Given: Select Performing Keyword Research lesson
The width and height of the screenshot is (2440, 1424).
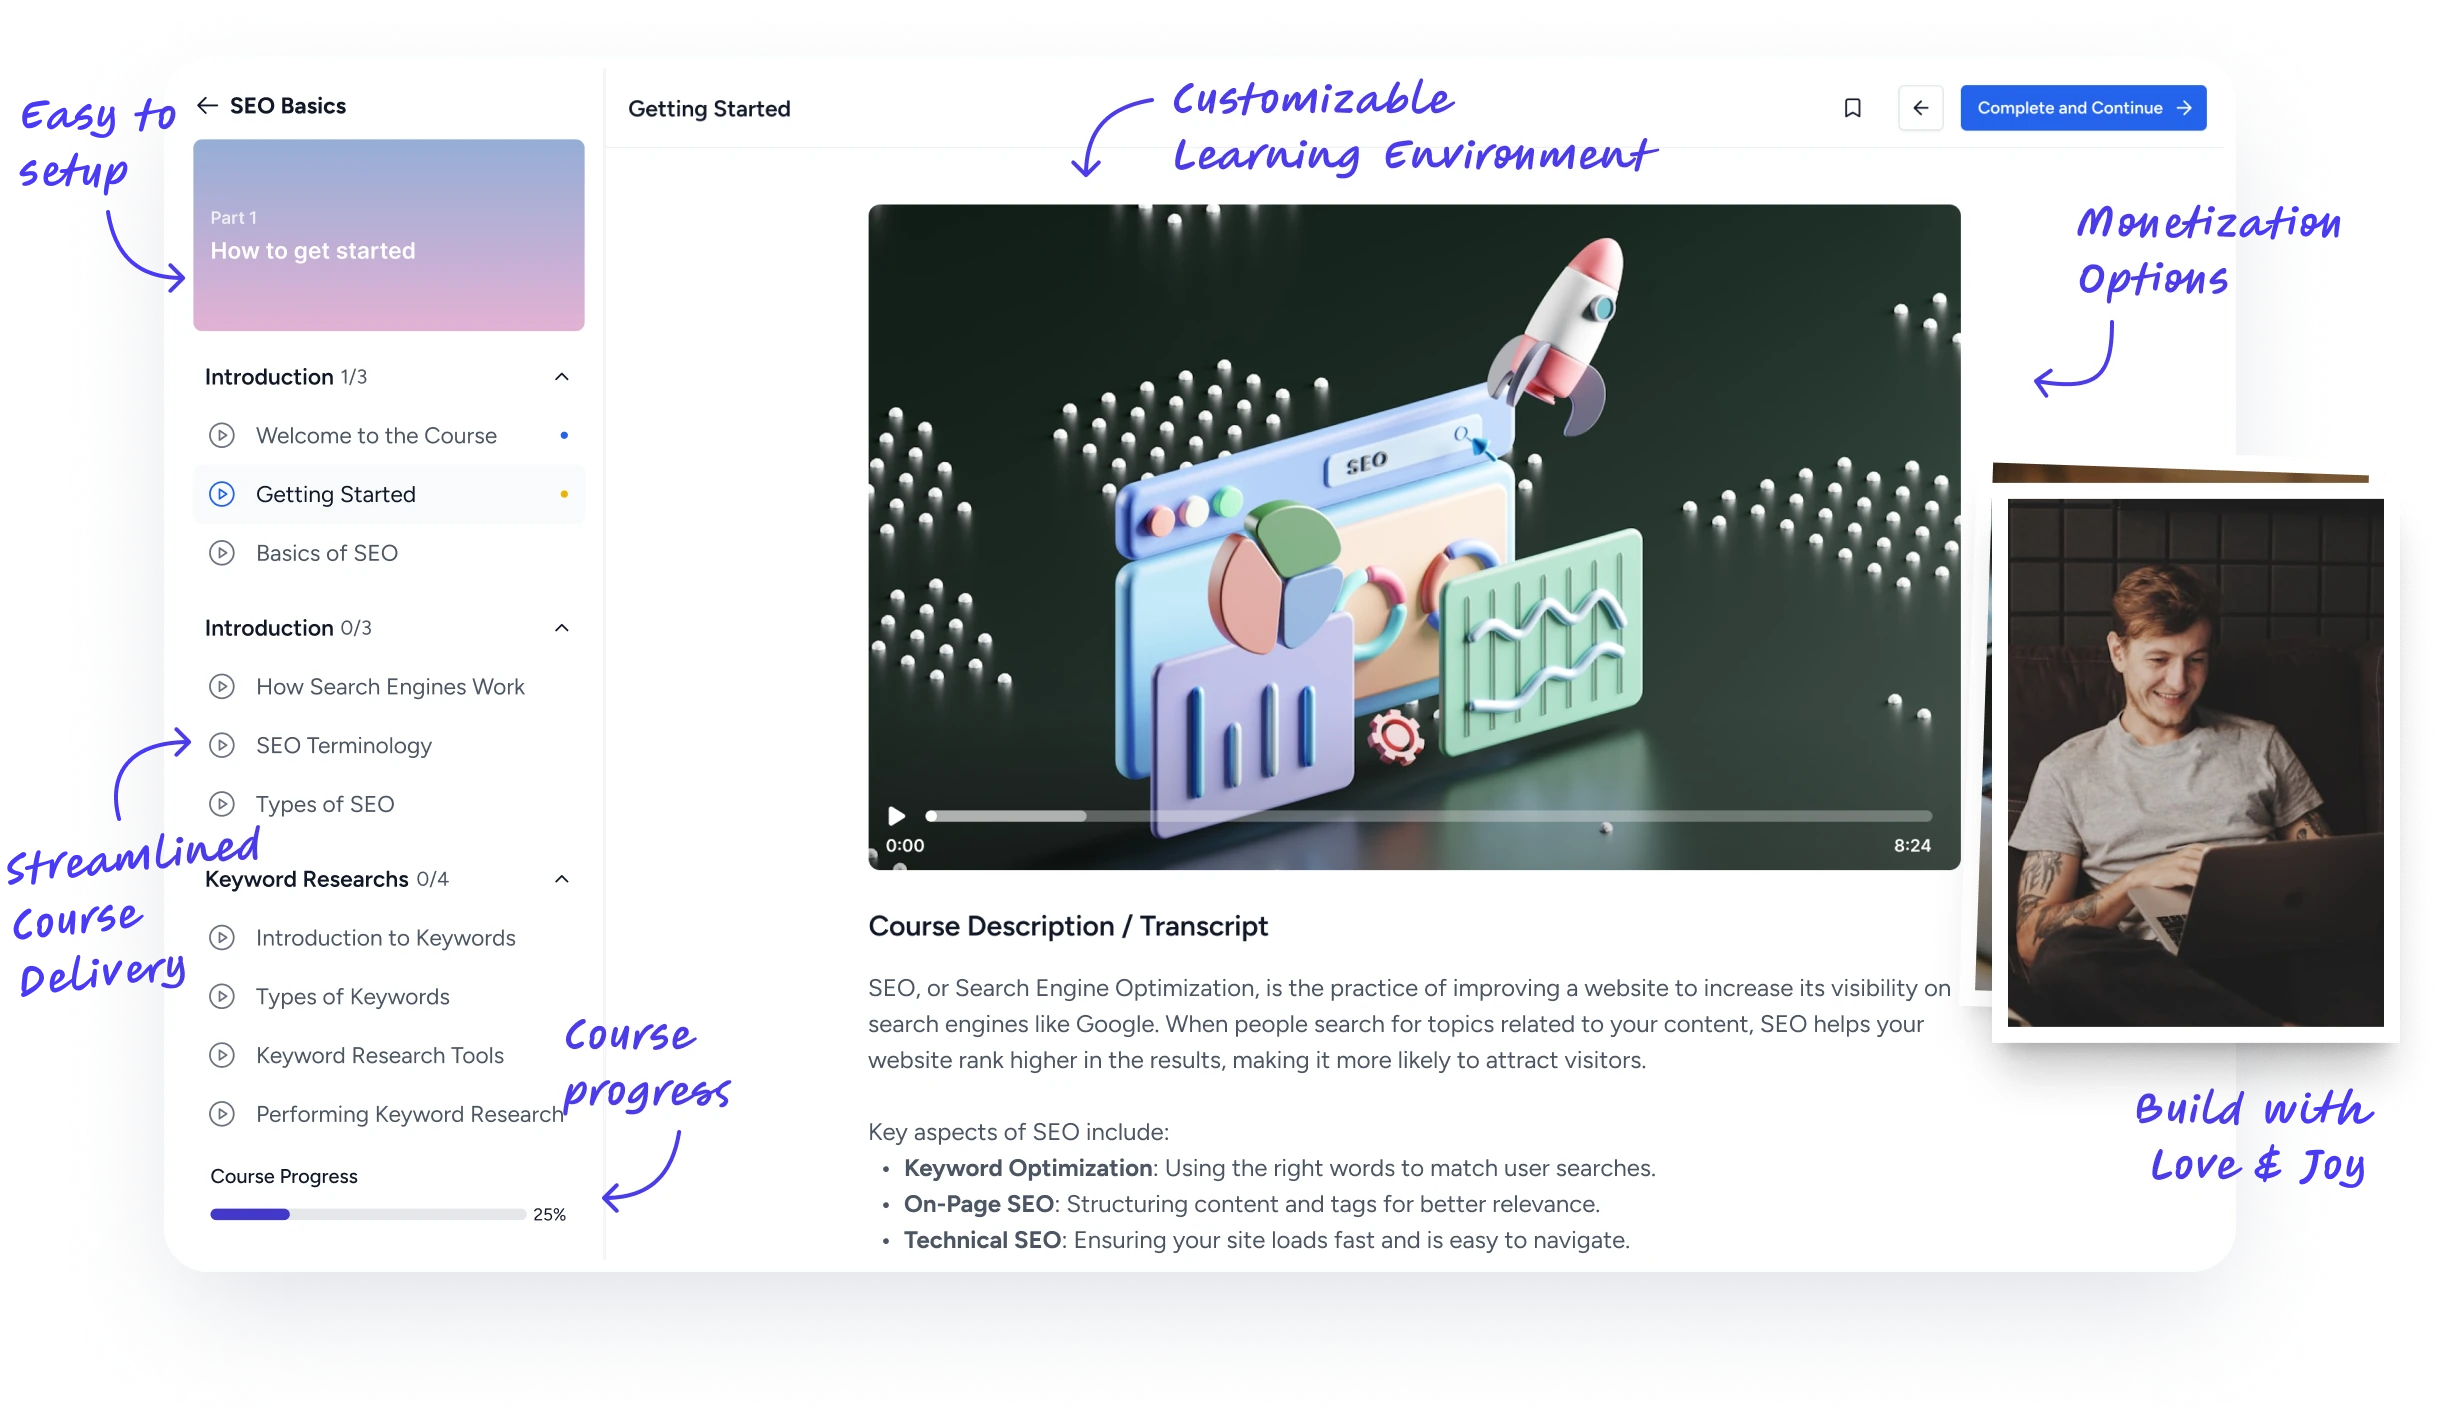Looking at the screenshot, I should [388, 1114].
